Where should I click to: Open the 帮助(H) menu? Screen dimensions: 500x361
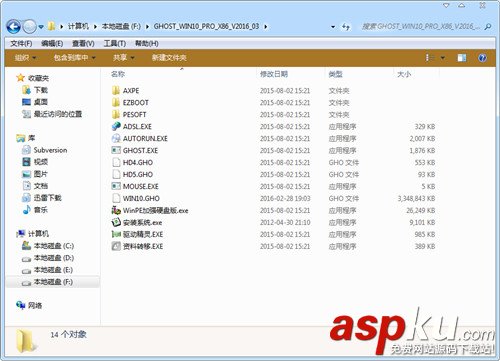(x=147, y=43)
